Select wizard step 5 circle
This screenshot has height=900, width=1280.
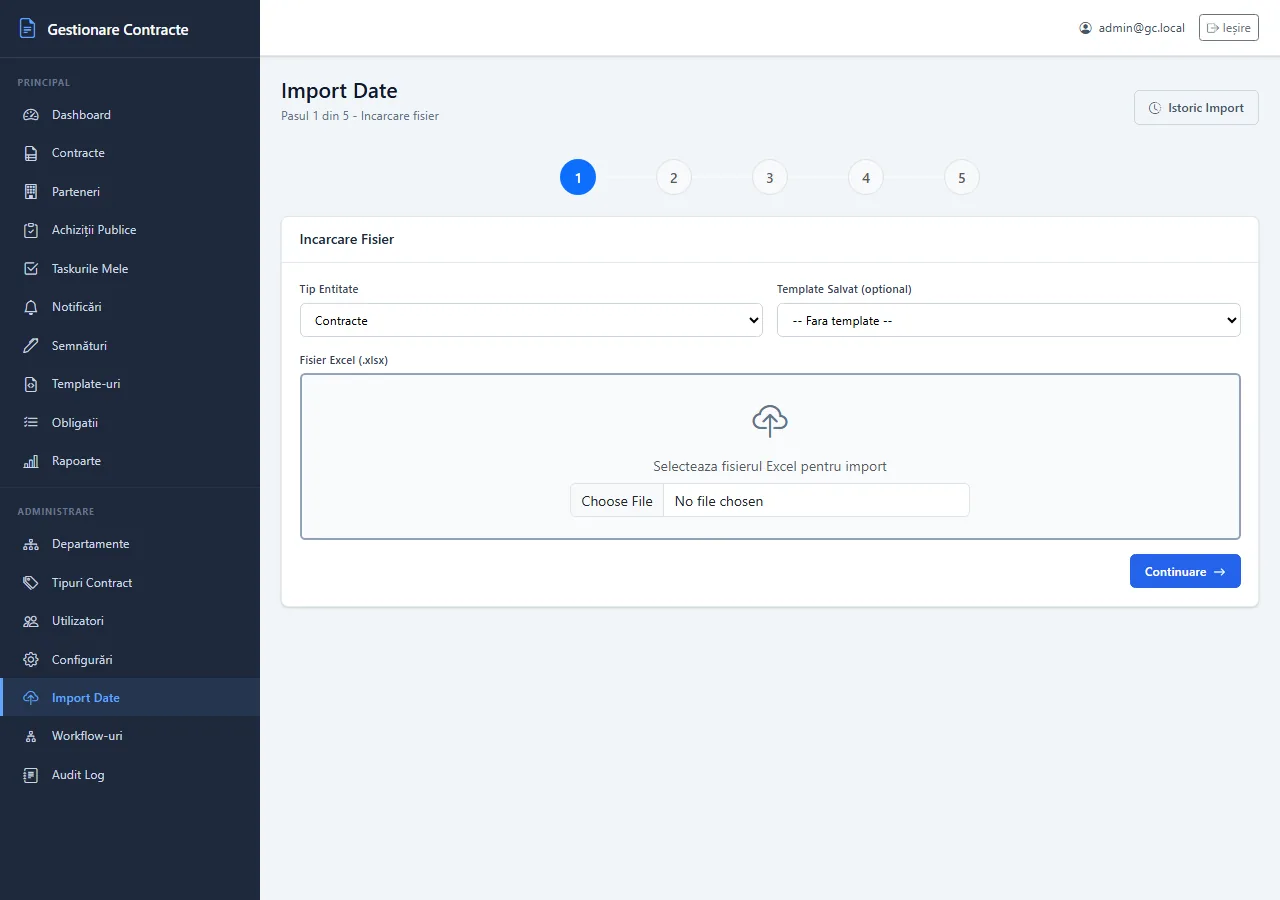[x=962, y=178]
